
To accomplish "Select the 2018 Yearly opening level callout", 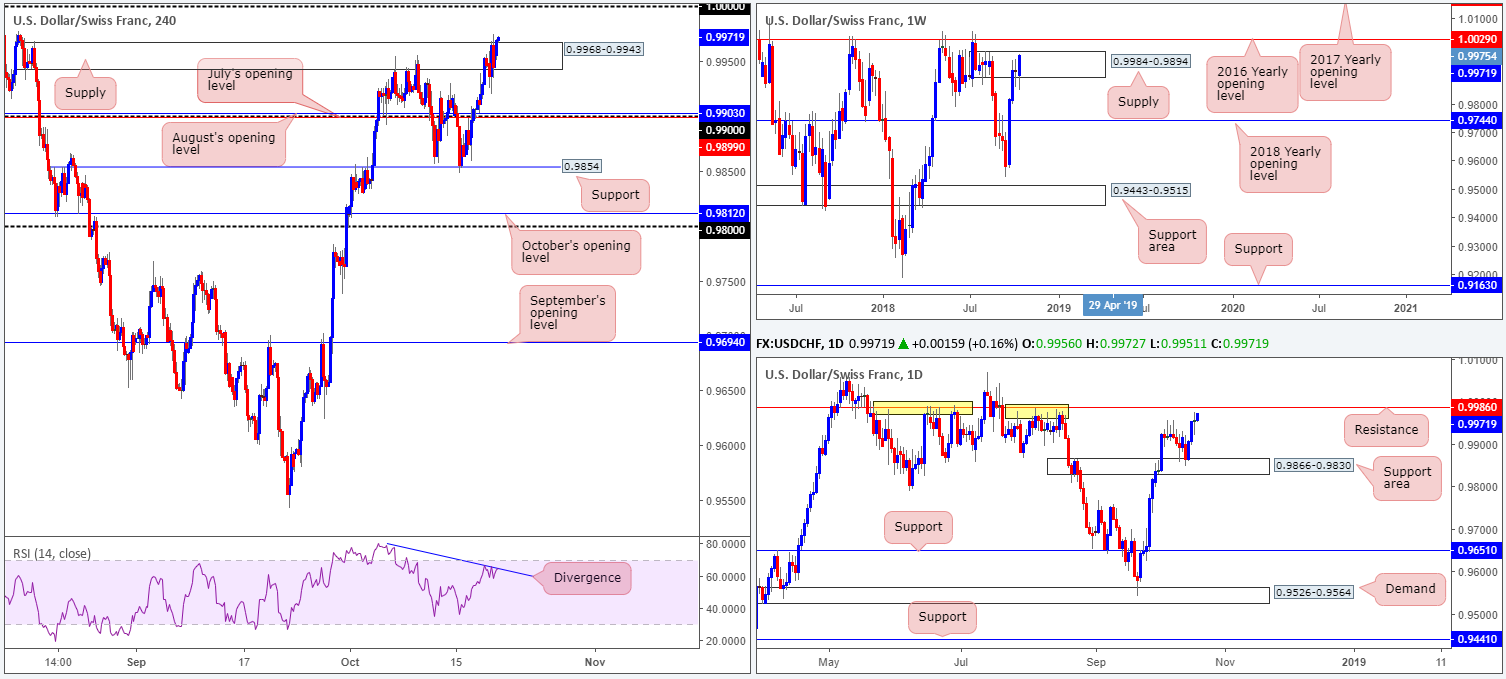I will pyautogui.click(x=1285, y=164).
